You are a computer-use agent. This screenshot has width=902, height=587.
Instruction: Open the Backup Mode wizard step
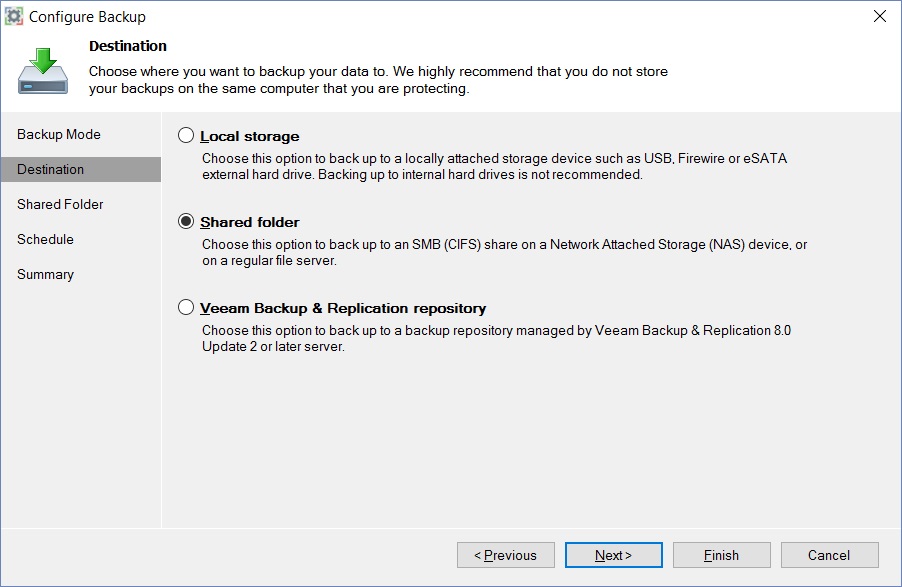(59, 134)
